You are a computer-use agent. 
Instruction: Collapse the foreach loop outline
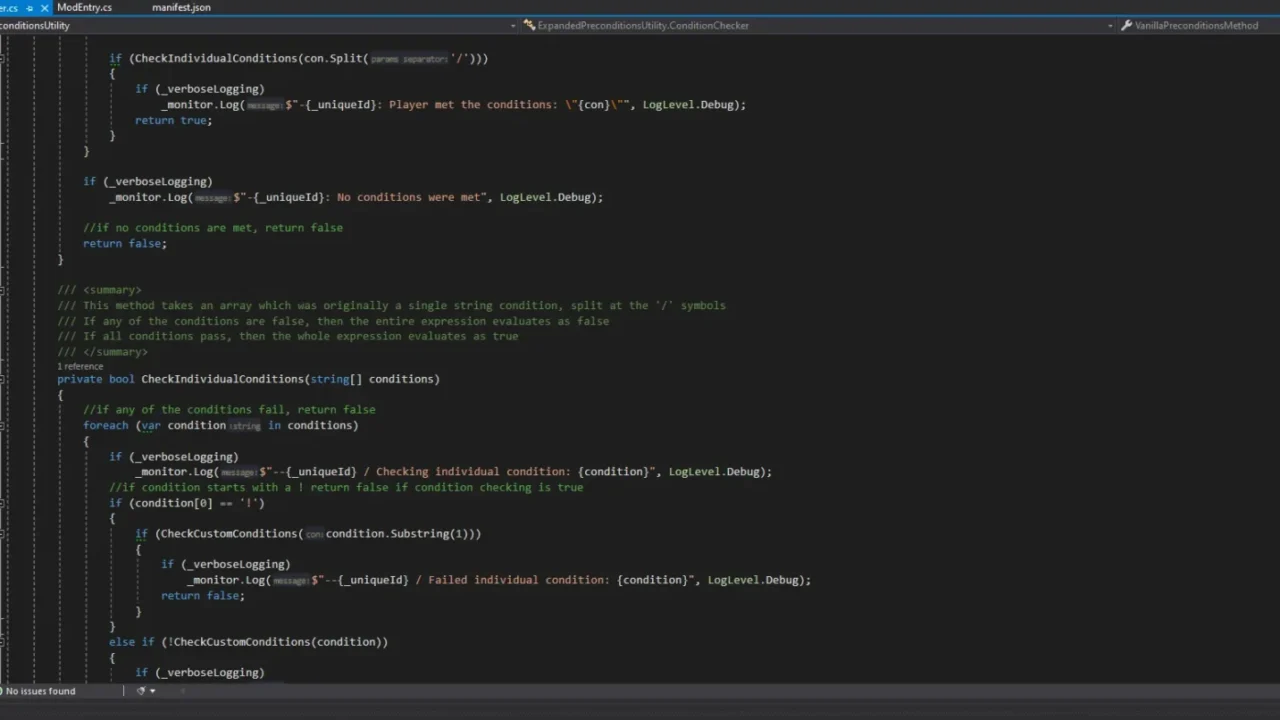3,425
